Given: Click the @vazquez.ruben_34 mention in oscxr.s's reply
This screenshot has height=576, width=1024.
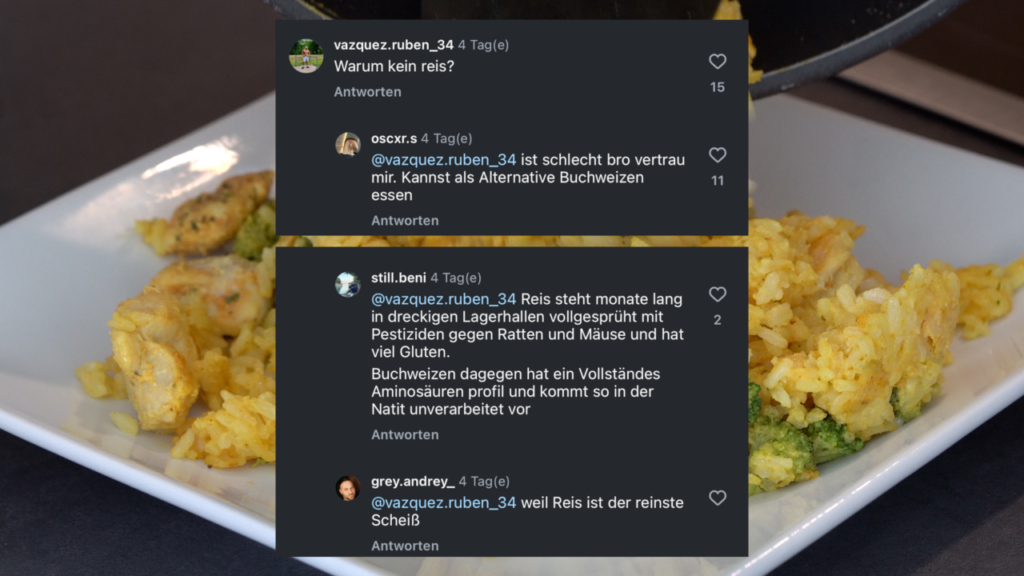Looking at the screenshot, I should [443, 160].
